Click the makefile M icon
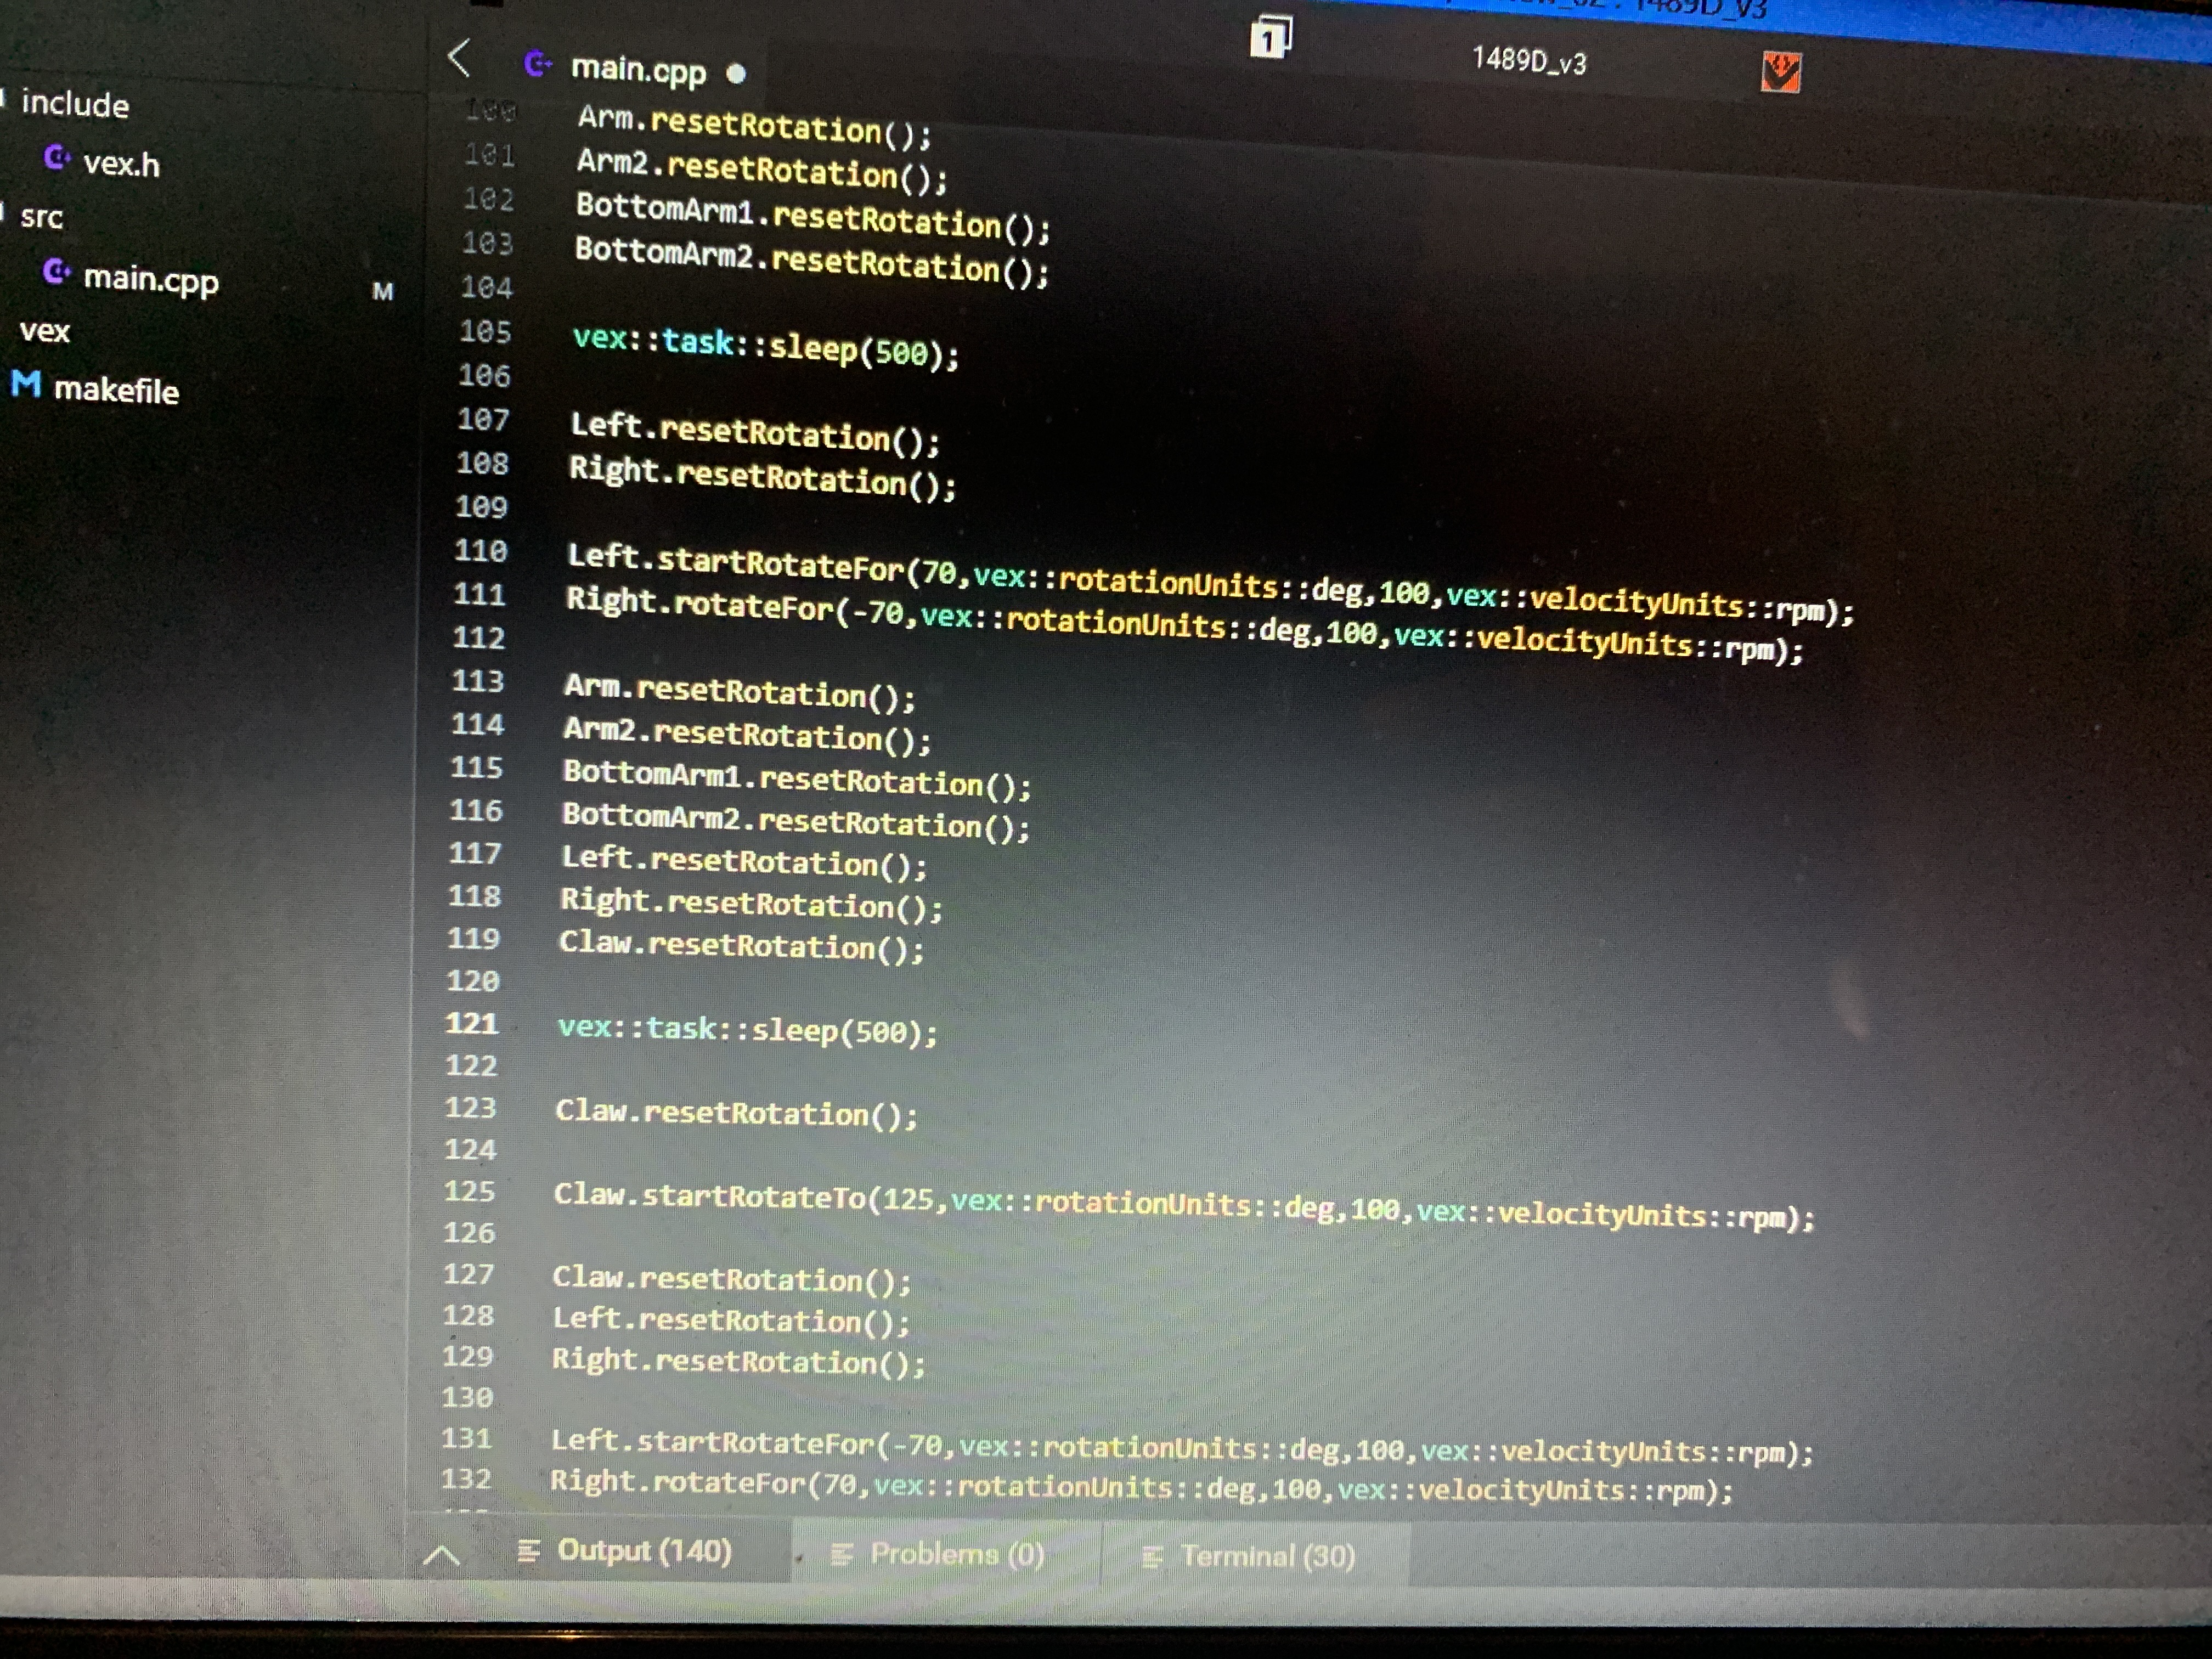Image resolution: width=2212 pixels, height=1659 pixels. [x=26, y=384]
